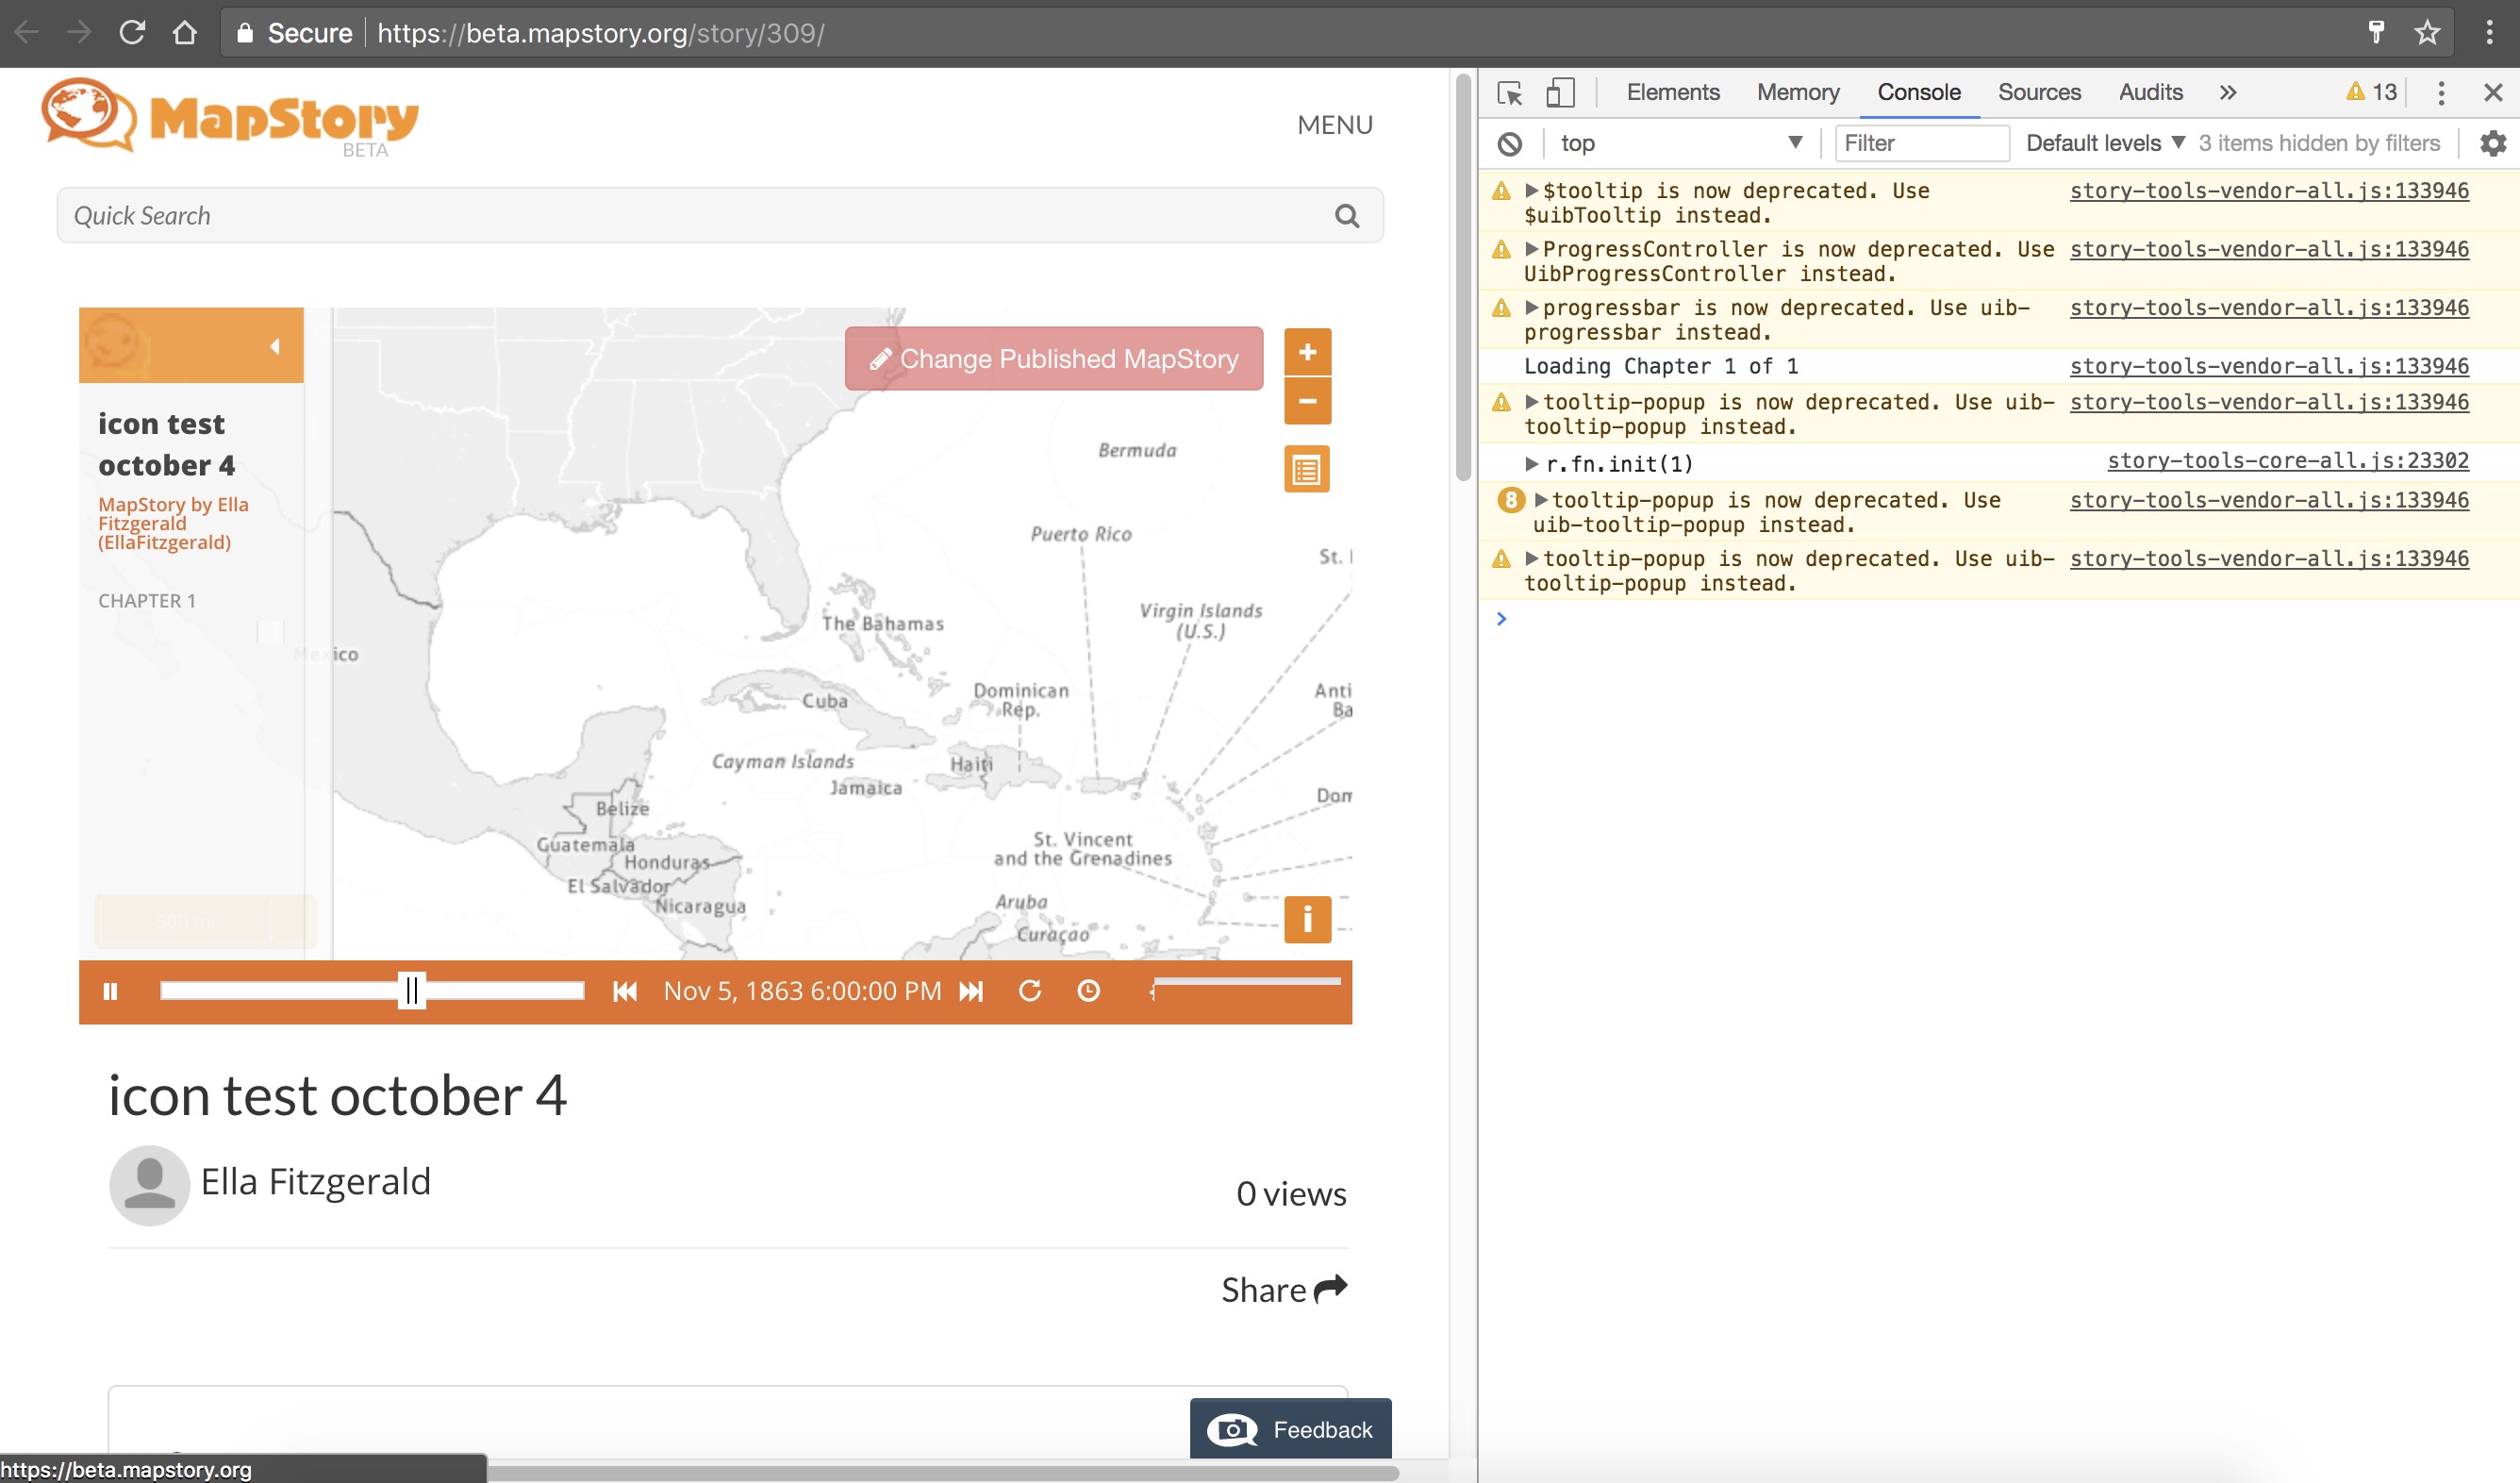The height and width of the screenshot is (1483, 2520).
Task: Click the loop playback icon
Action: click(x=1030, y=991)
